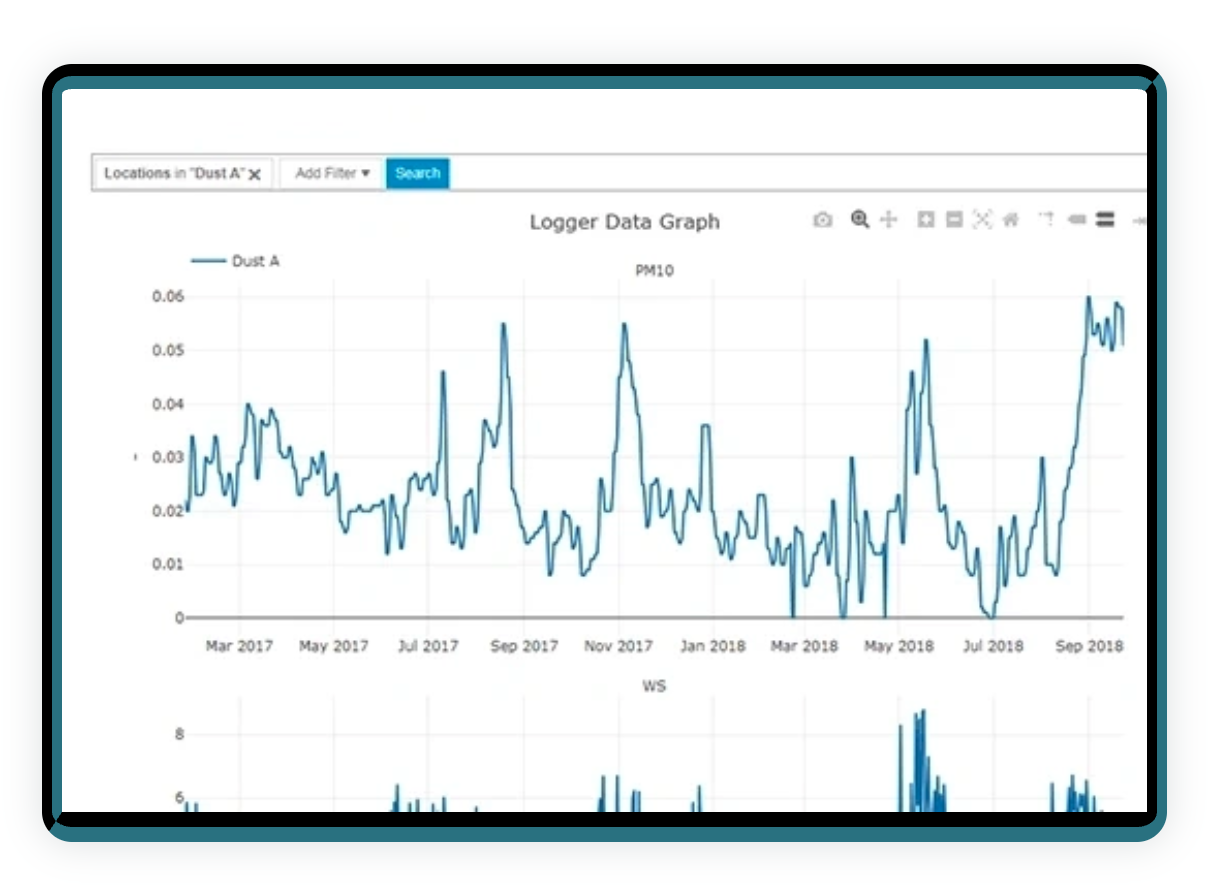1214x894 pixels.
Task: Click the Jul 2018 axis label
Action: click(992, 646)
